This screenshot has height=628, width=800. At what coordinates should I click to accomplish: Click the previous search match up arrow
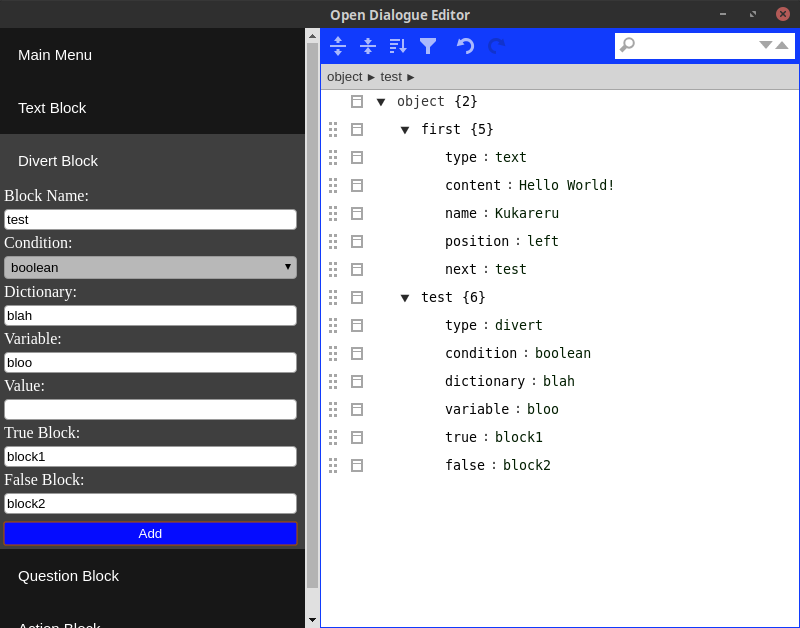coord(781,45)
